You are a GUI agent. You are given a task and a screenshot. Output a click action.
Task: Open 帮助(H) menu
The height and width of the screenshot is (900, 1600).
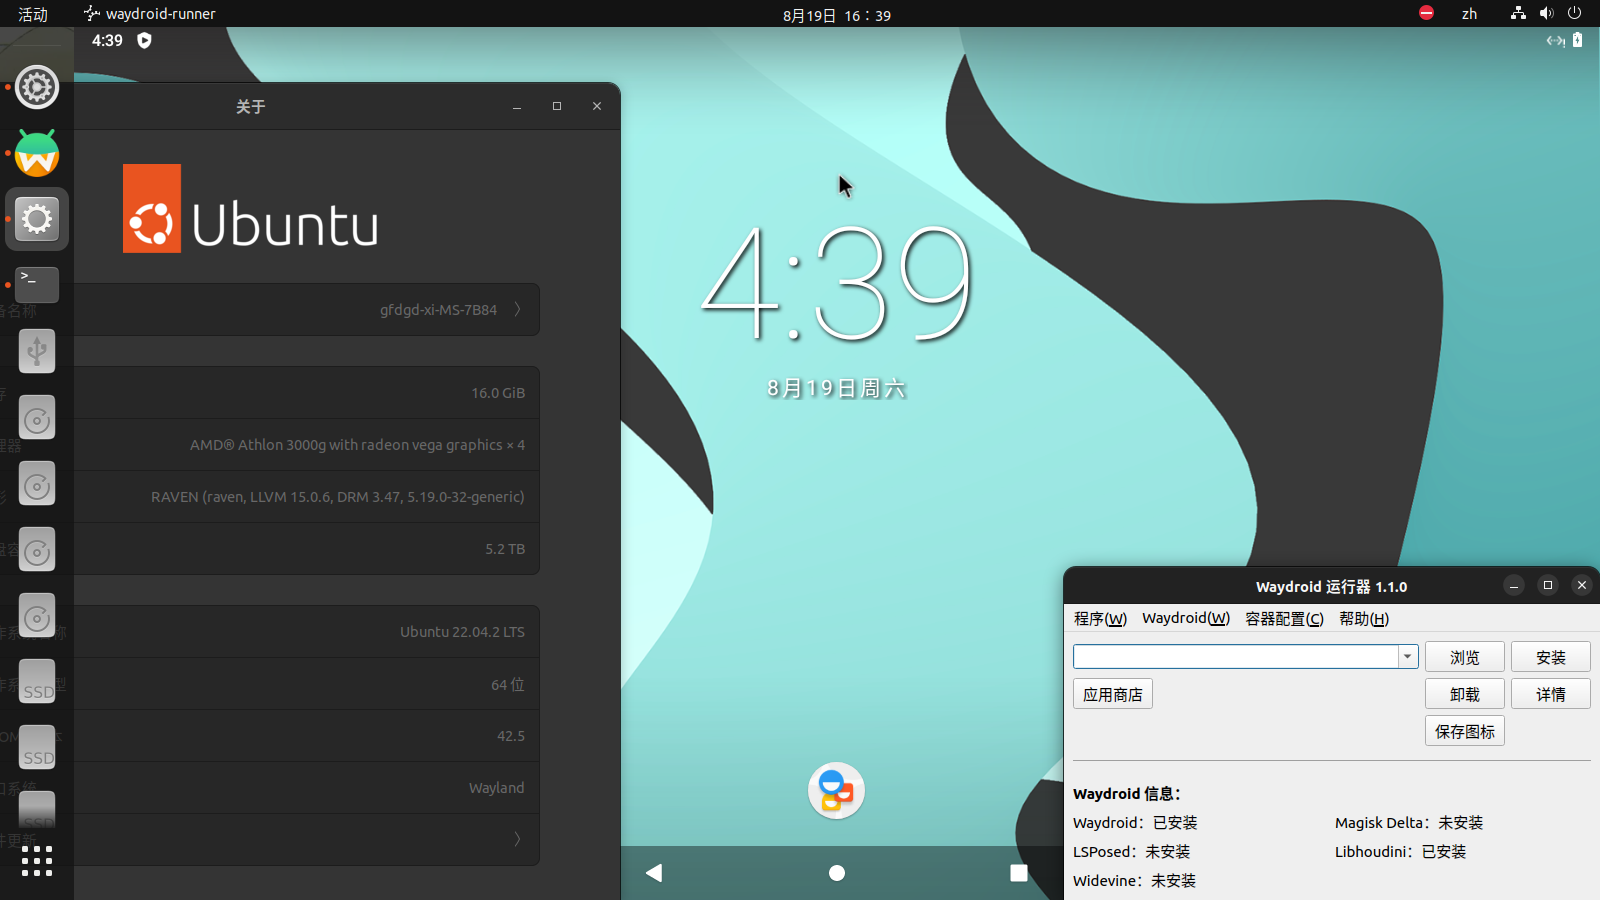[1364, 618]
